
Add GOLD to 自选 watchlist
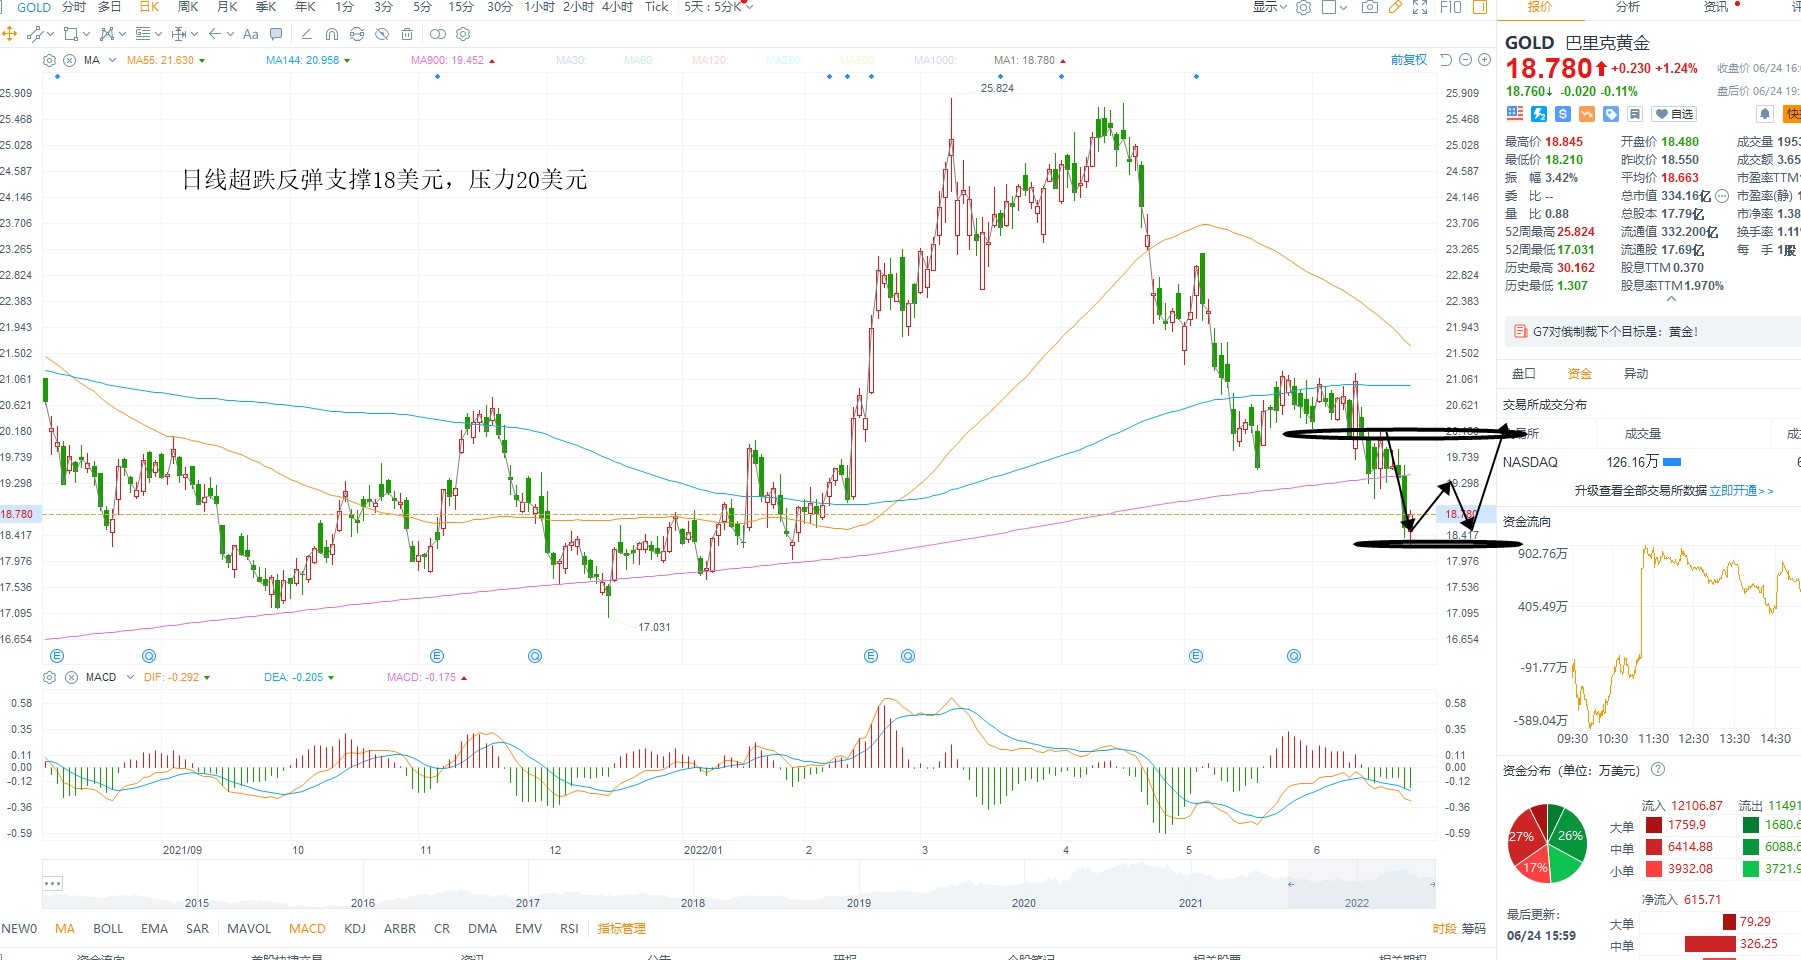point(1674,114)
